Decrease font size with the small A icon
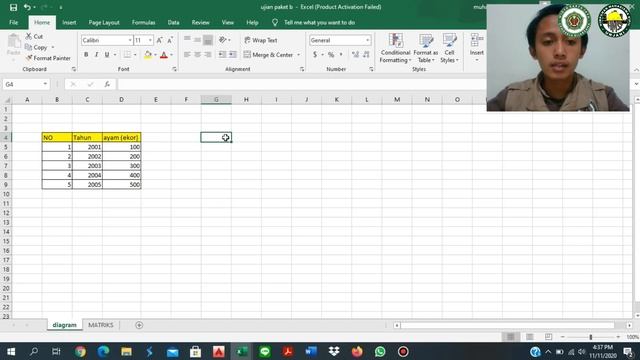 tap(170, 40)
